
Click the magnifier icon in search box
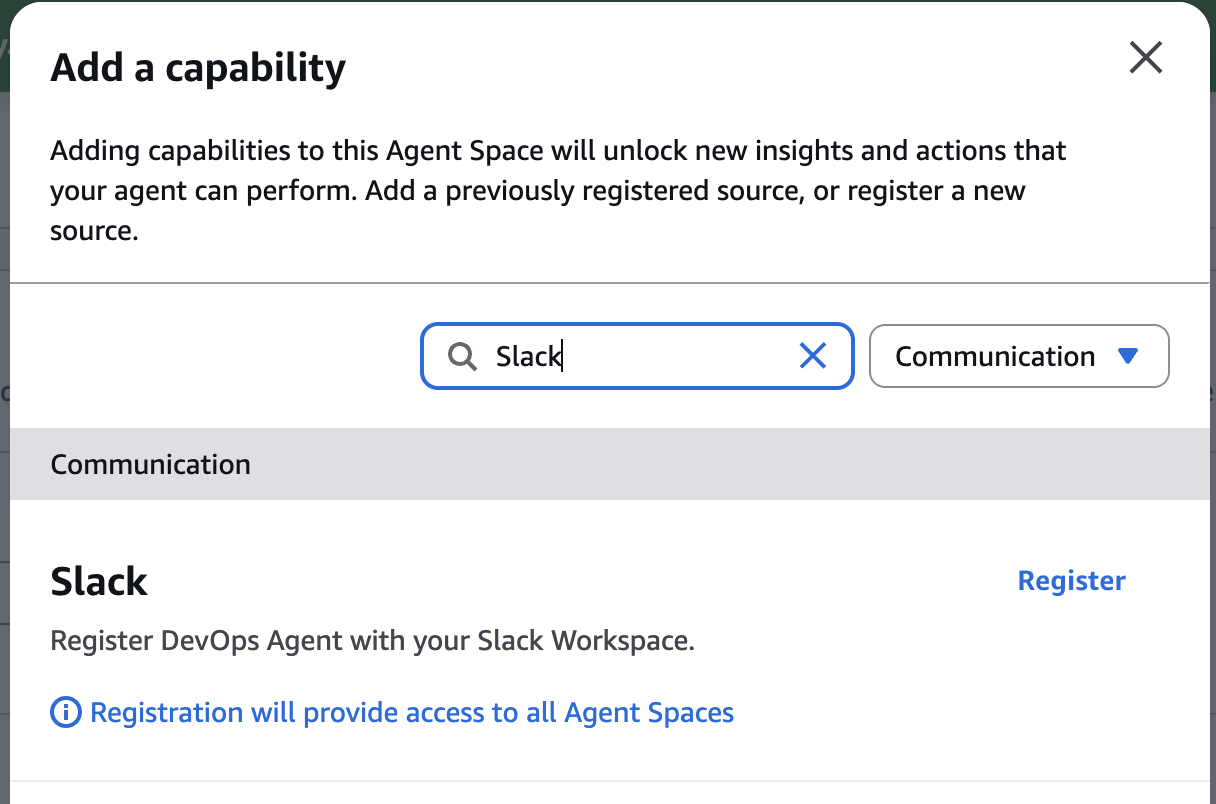pyautogui.click(x=462, y=356)
